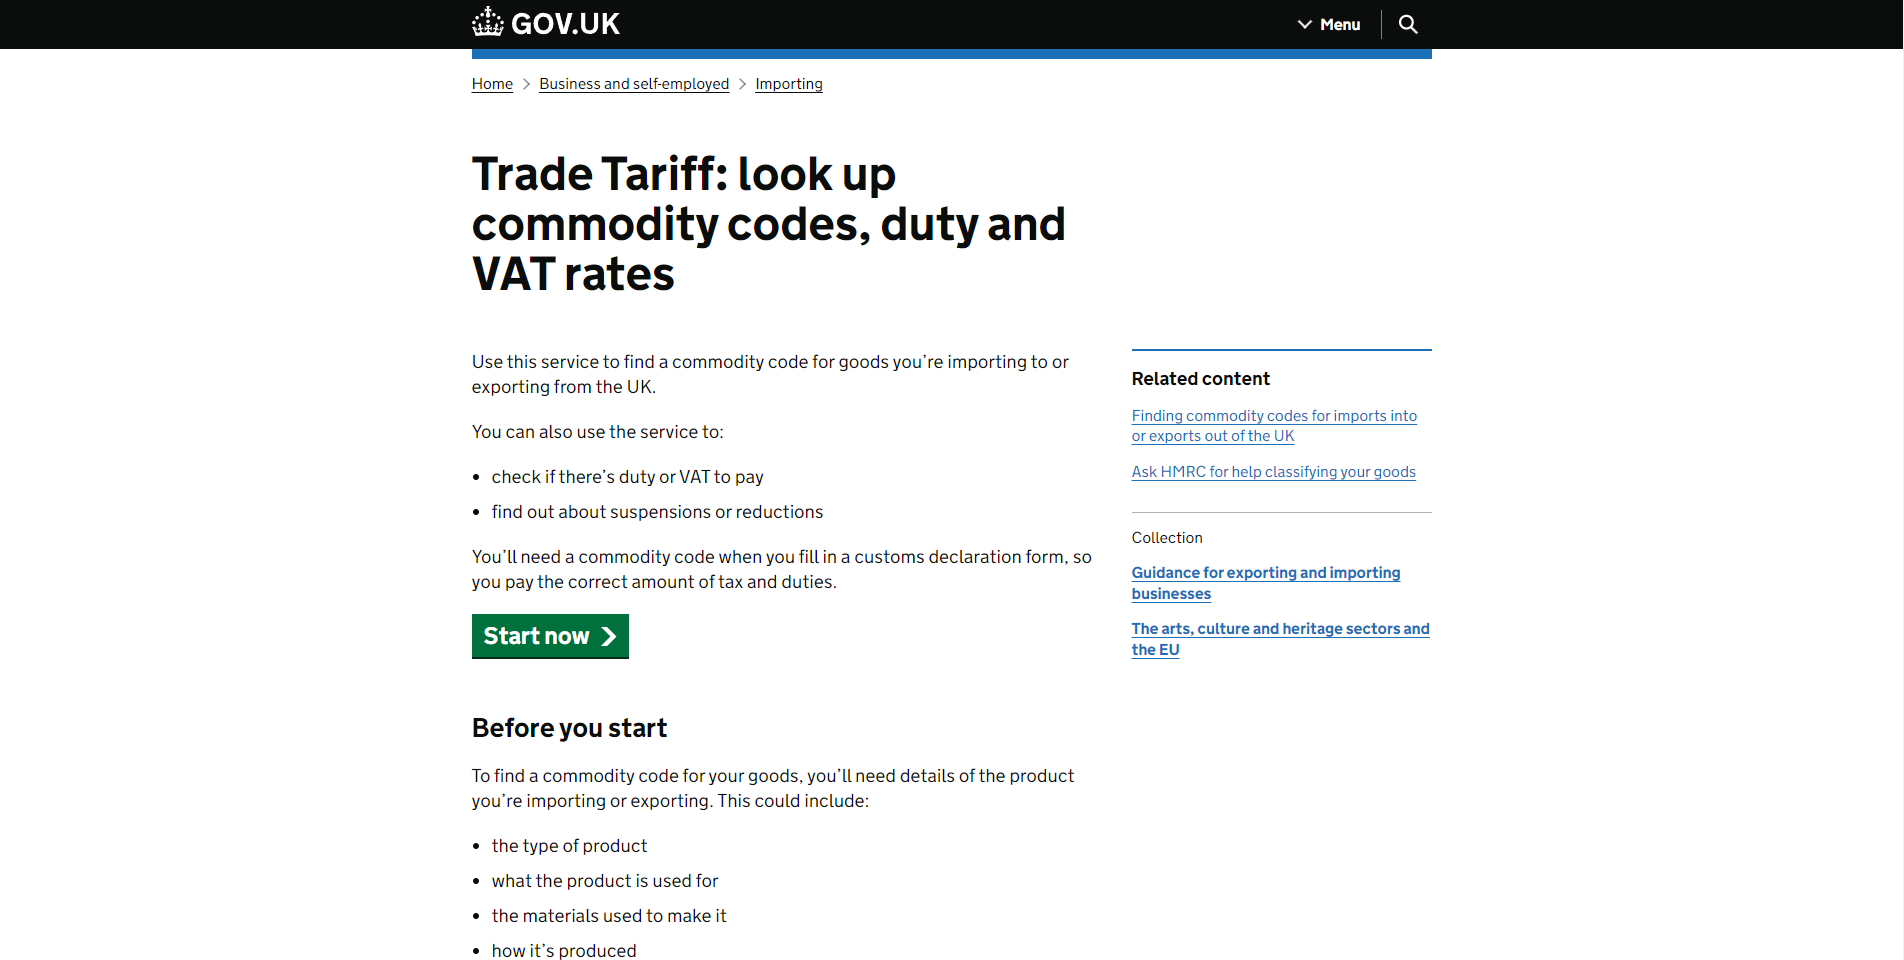Click the chevron separator before Importing breadcrumb
This screenshot has height=960, width=1904.
[x=742, y=84]
